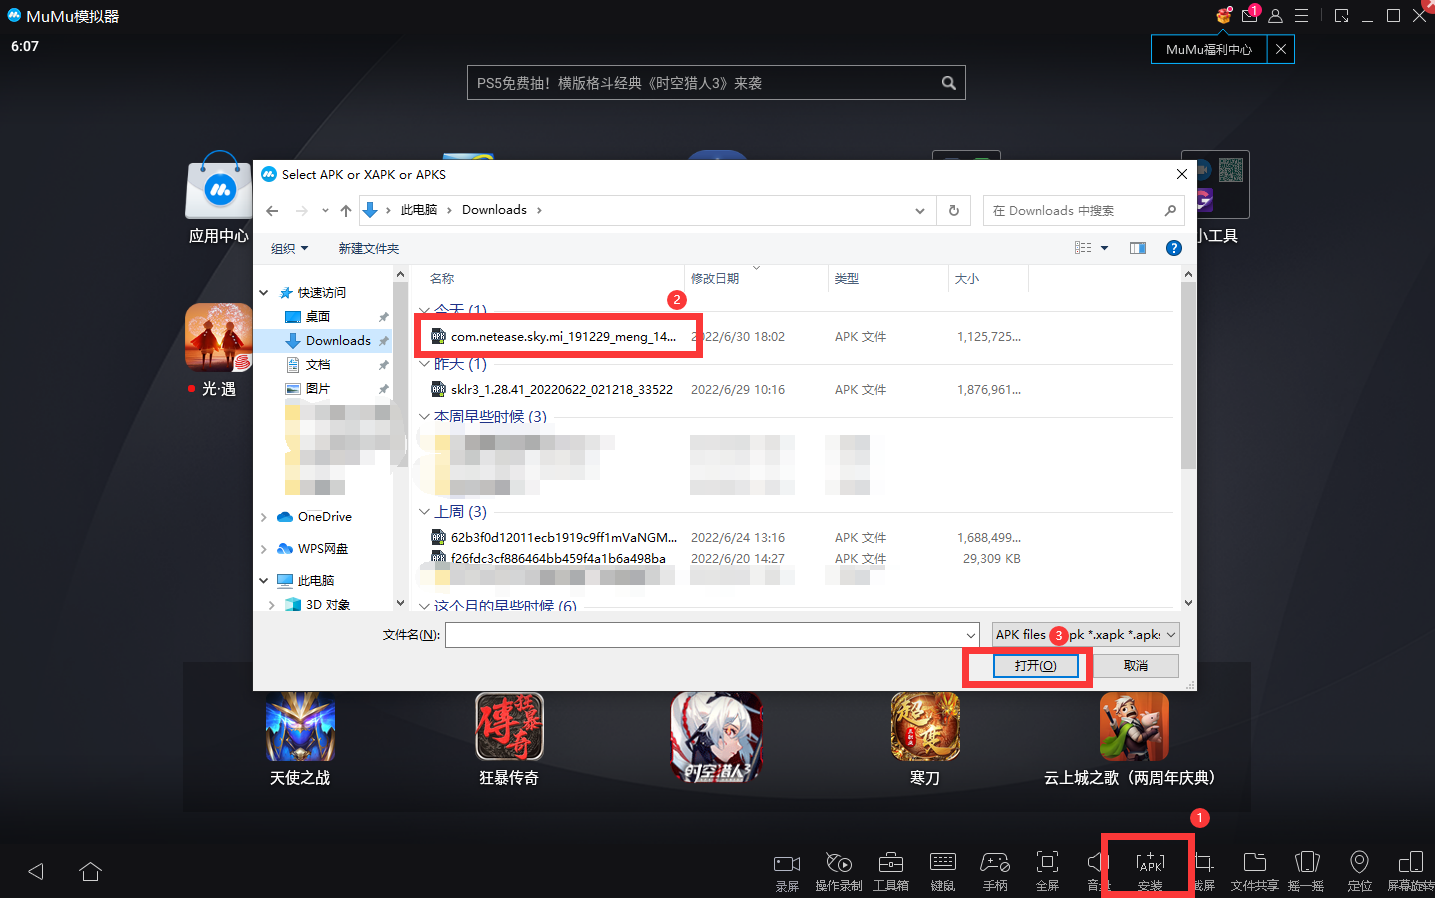The height and width of the screenshot is (898, 1435).
Task: Collapse the 此电脑 tree node
Action: (264, 581)
